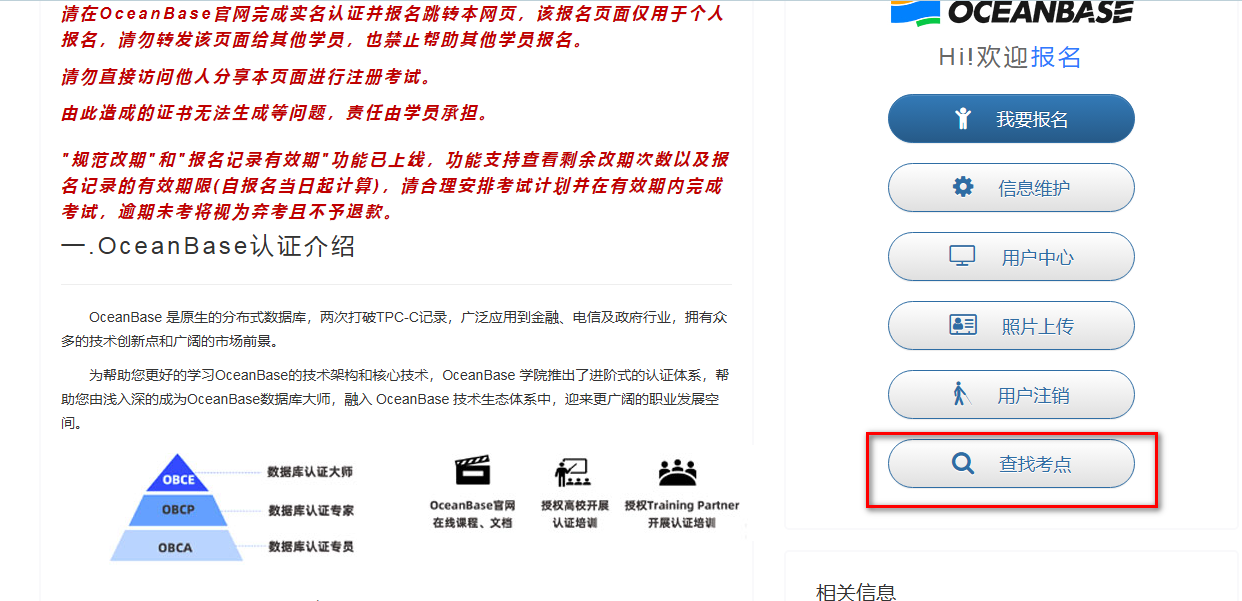Click the instructor icon above 授权高校开展认证培训
This screenshot has height=601, width=1242.
click(572, 471)
